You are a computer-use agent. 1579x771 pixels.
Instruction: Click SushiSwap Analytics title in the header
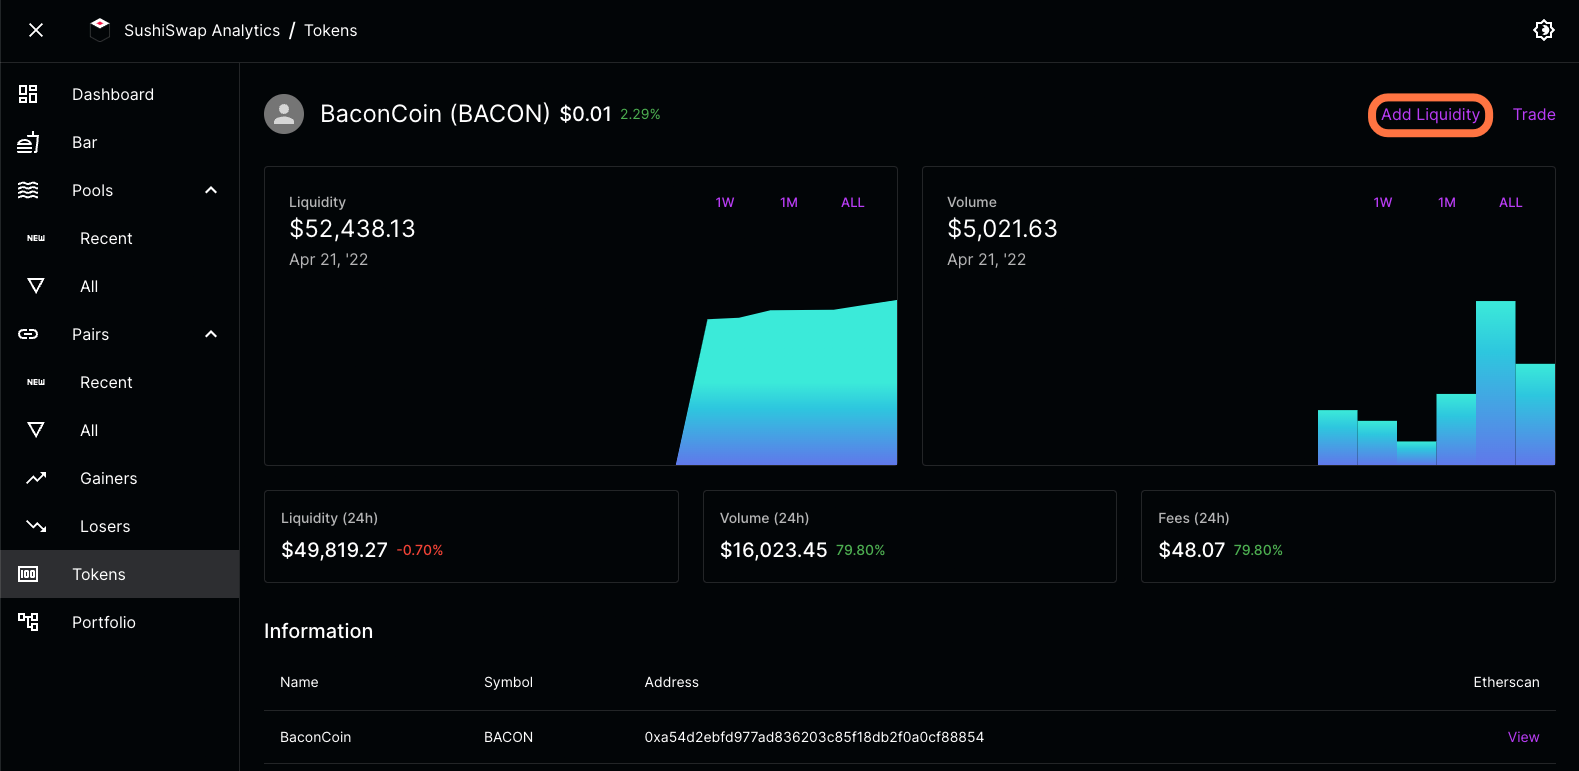coord(202,30)
